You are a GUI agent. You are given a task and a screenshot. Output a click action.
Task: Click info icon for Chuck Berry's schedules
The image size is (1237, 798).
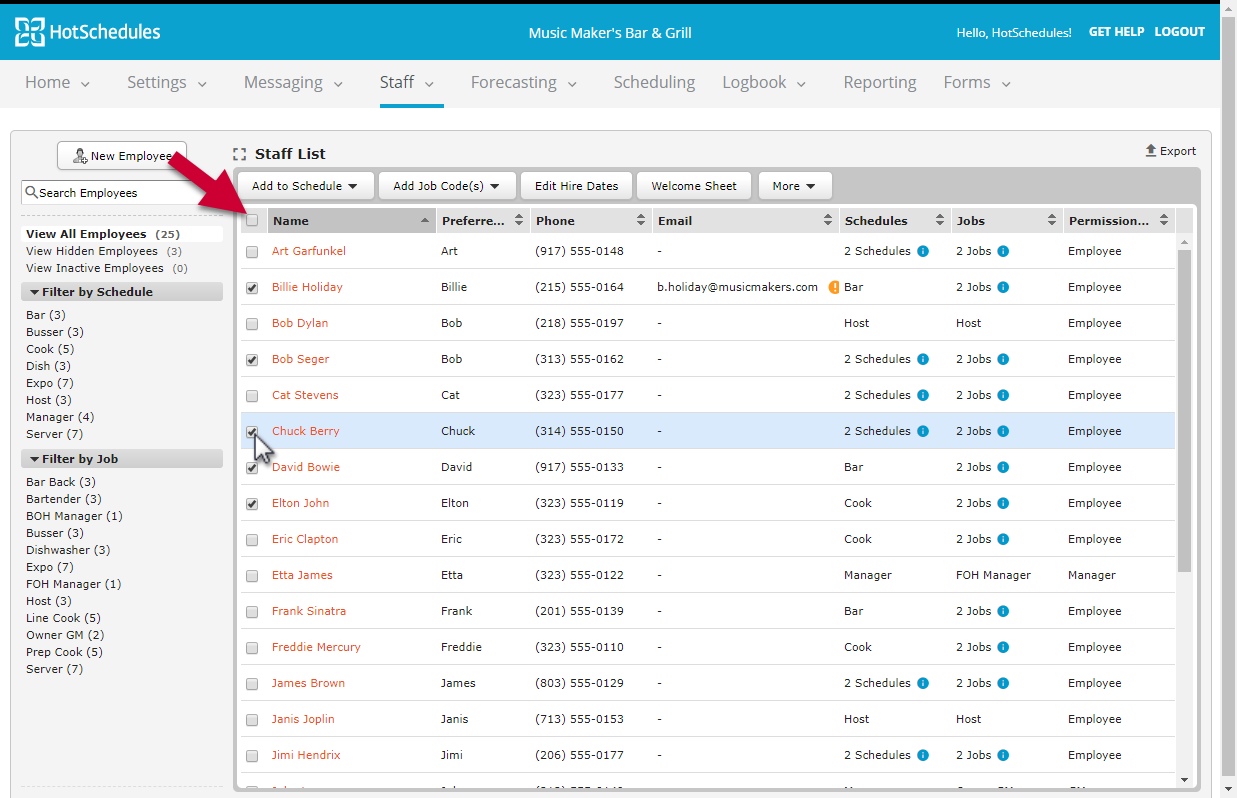[x=923, y=431]
